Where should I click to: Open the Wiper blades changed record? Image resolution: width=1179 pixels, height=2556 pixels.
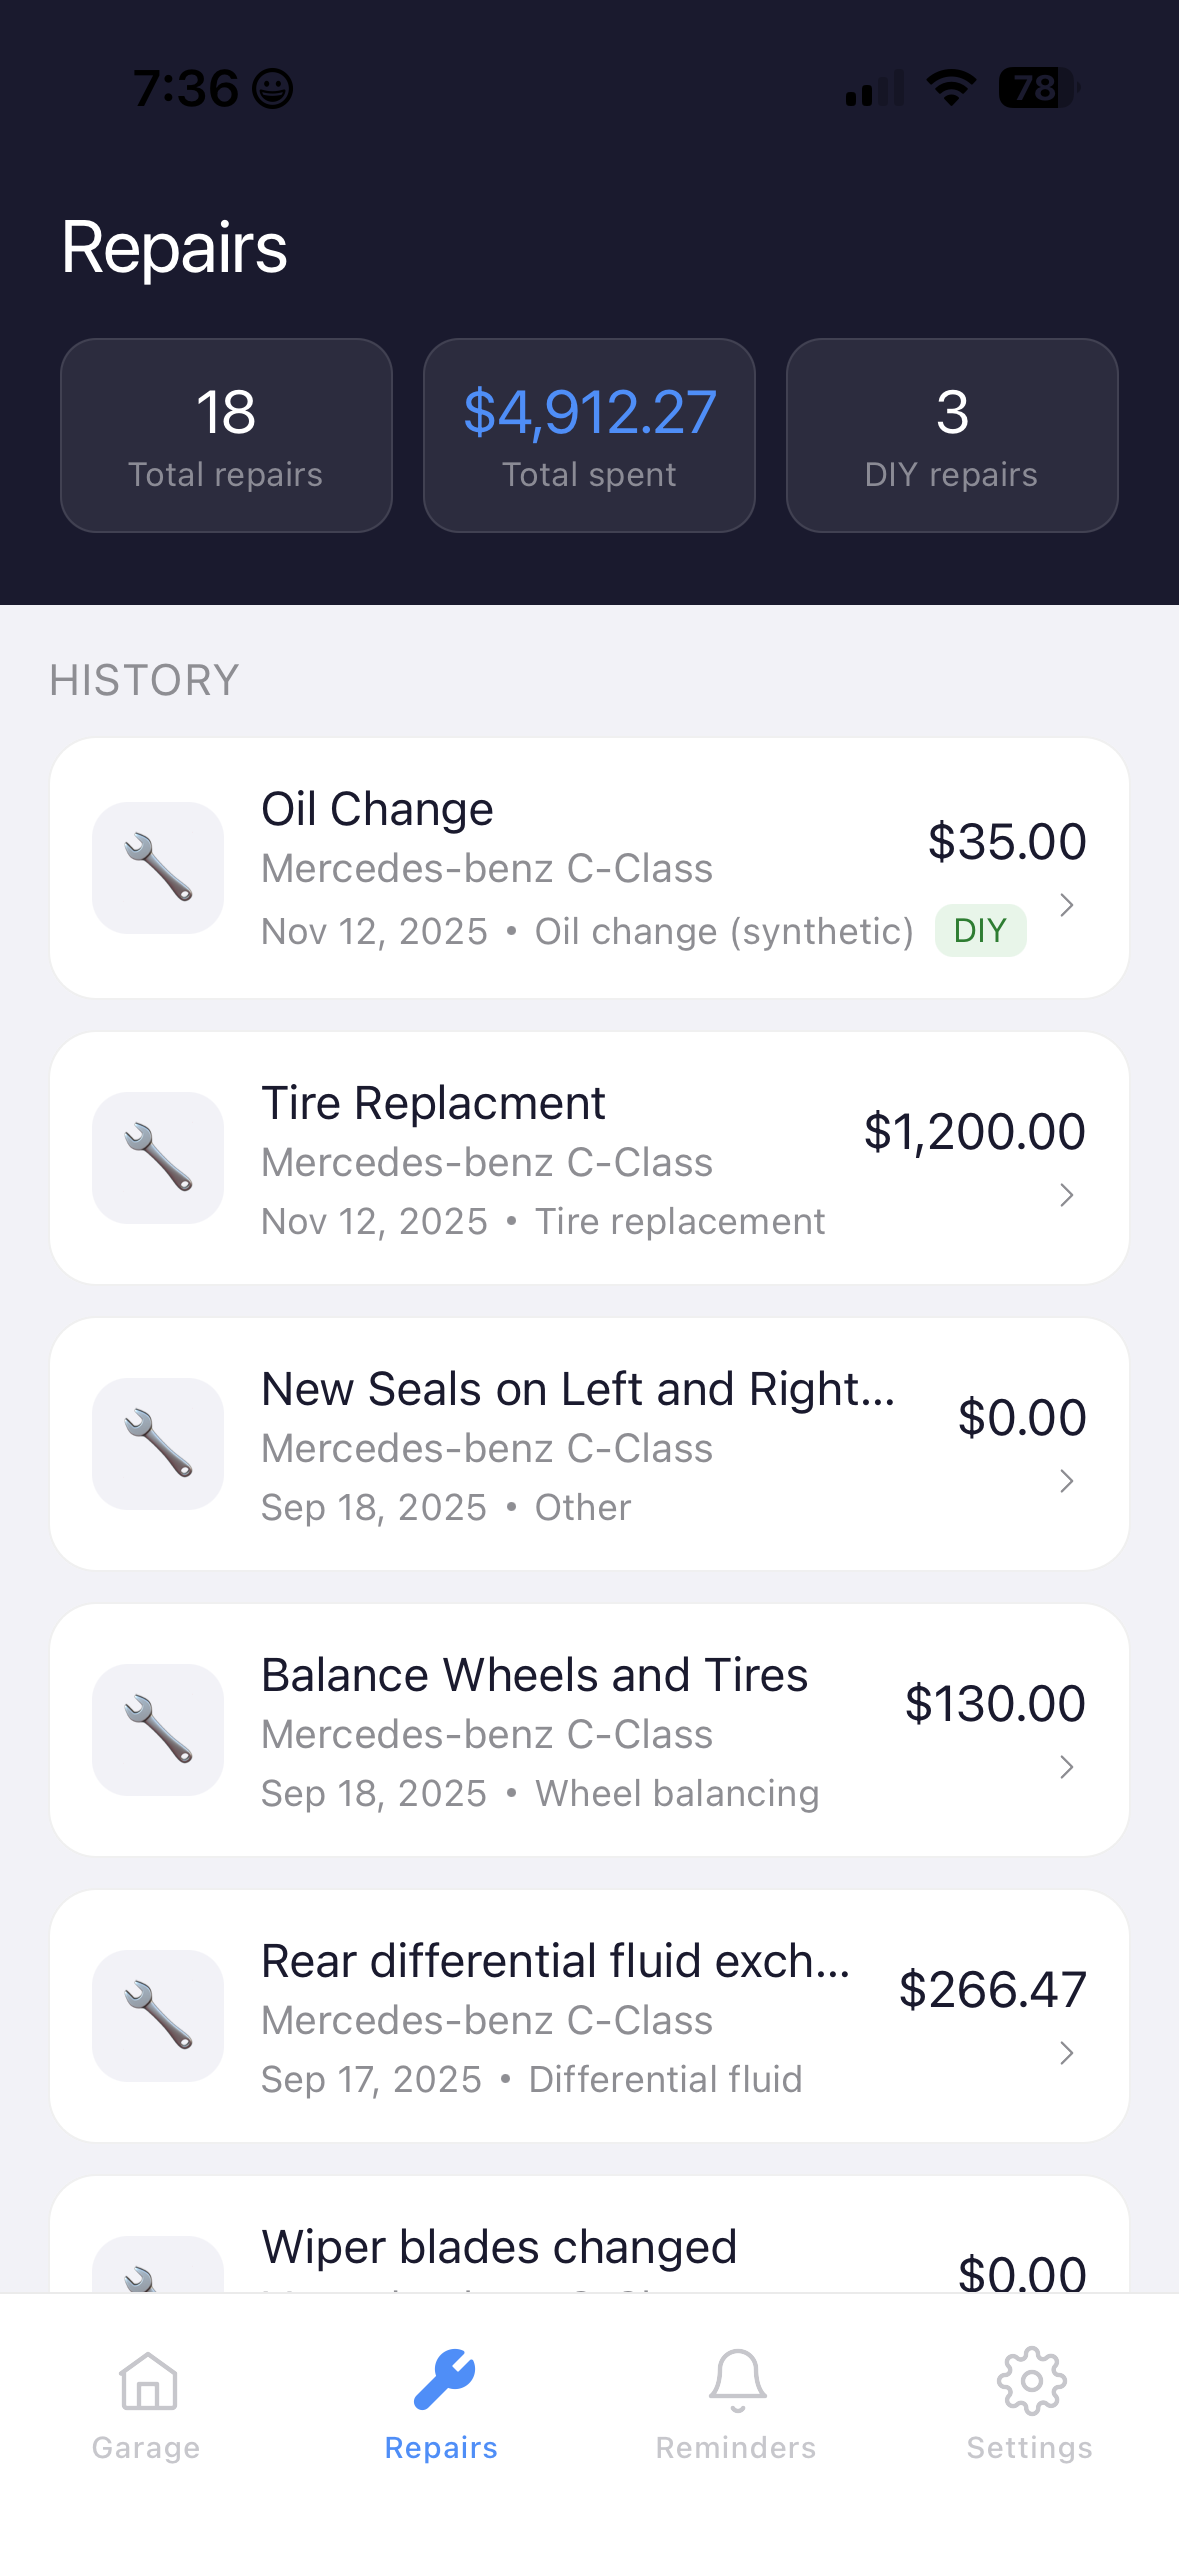pos(500,2248)
